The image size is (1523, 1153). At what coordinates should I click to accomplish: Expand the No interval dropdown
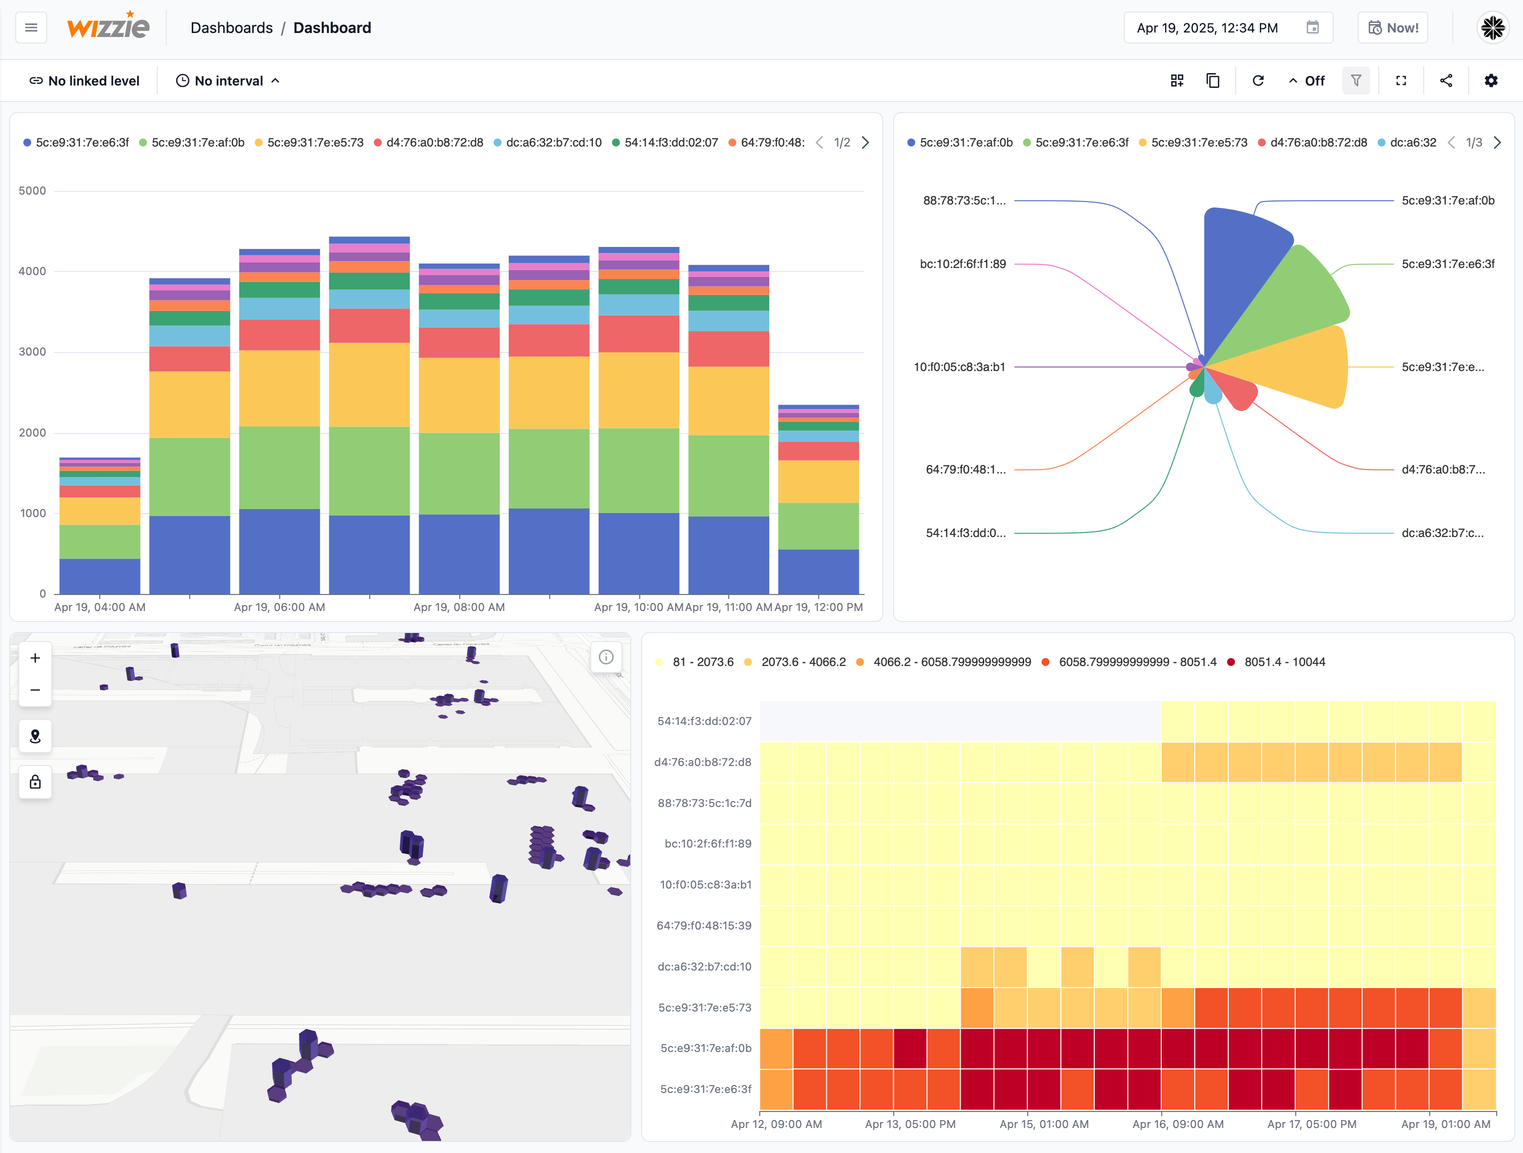(x=228, y=81)
